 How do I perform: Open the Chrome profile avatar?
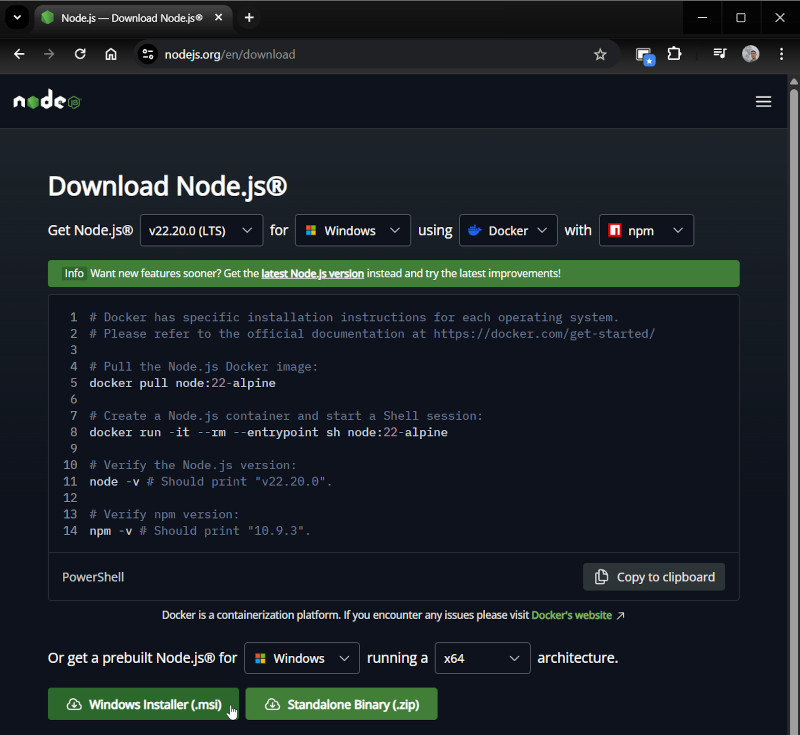click(750, 54)
